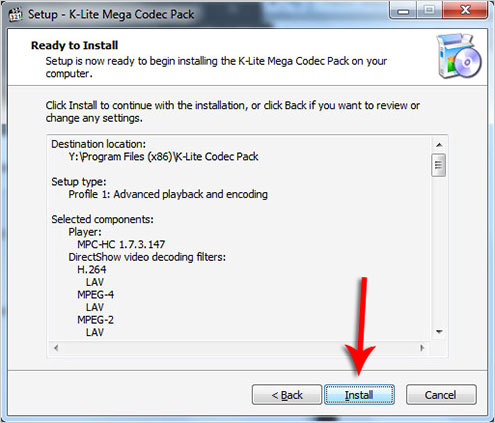Click the vertical scrollbar thumb
The image size is (495, 423).
438,165
